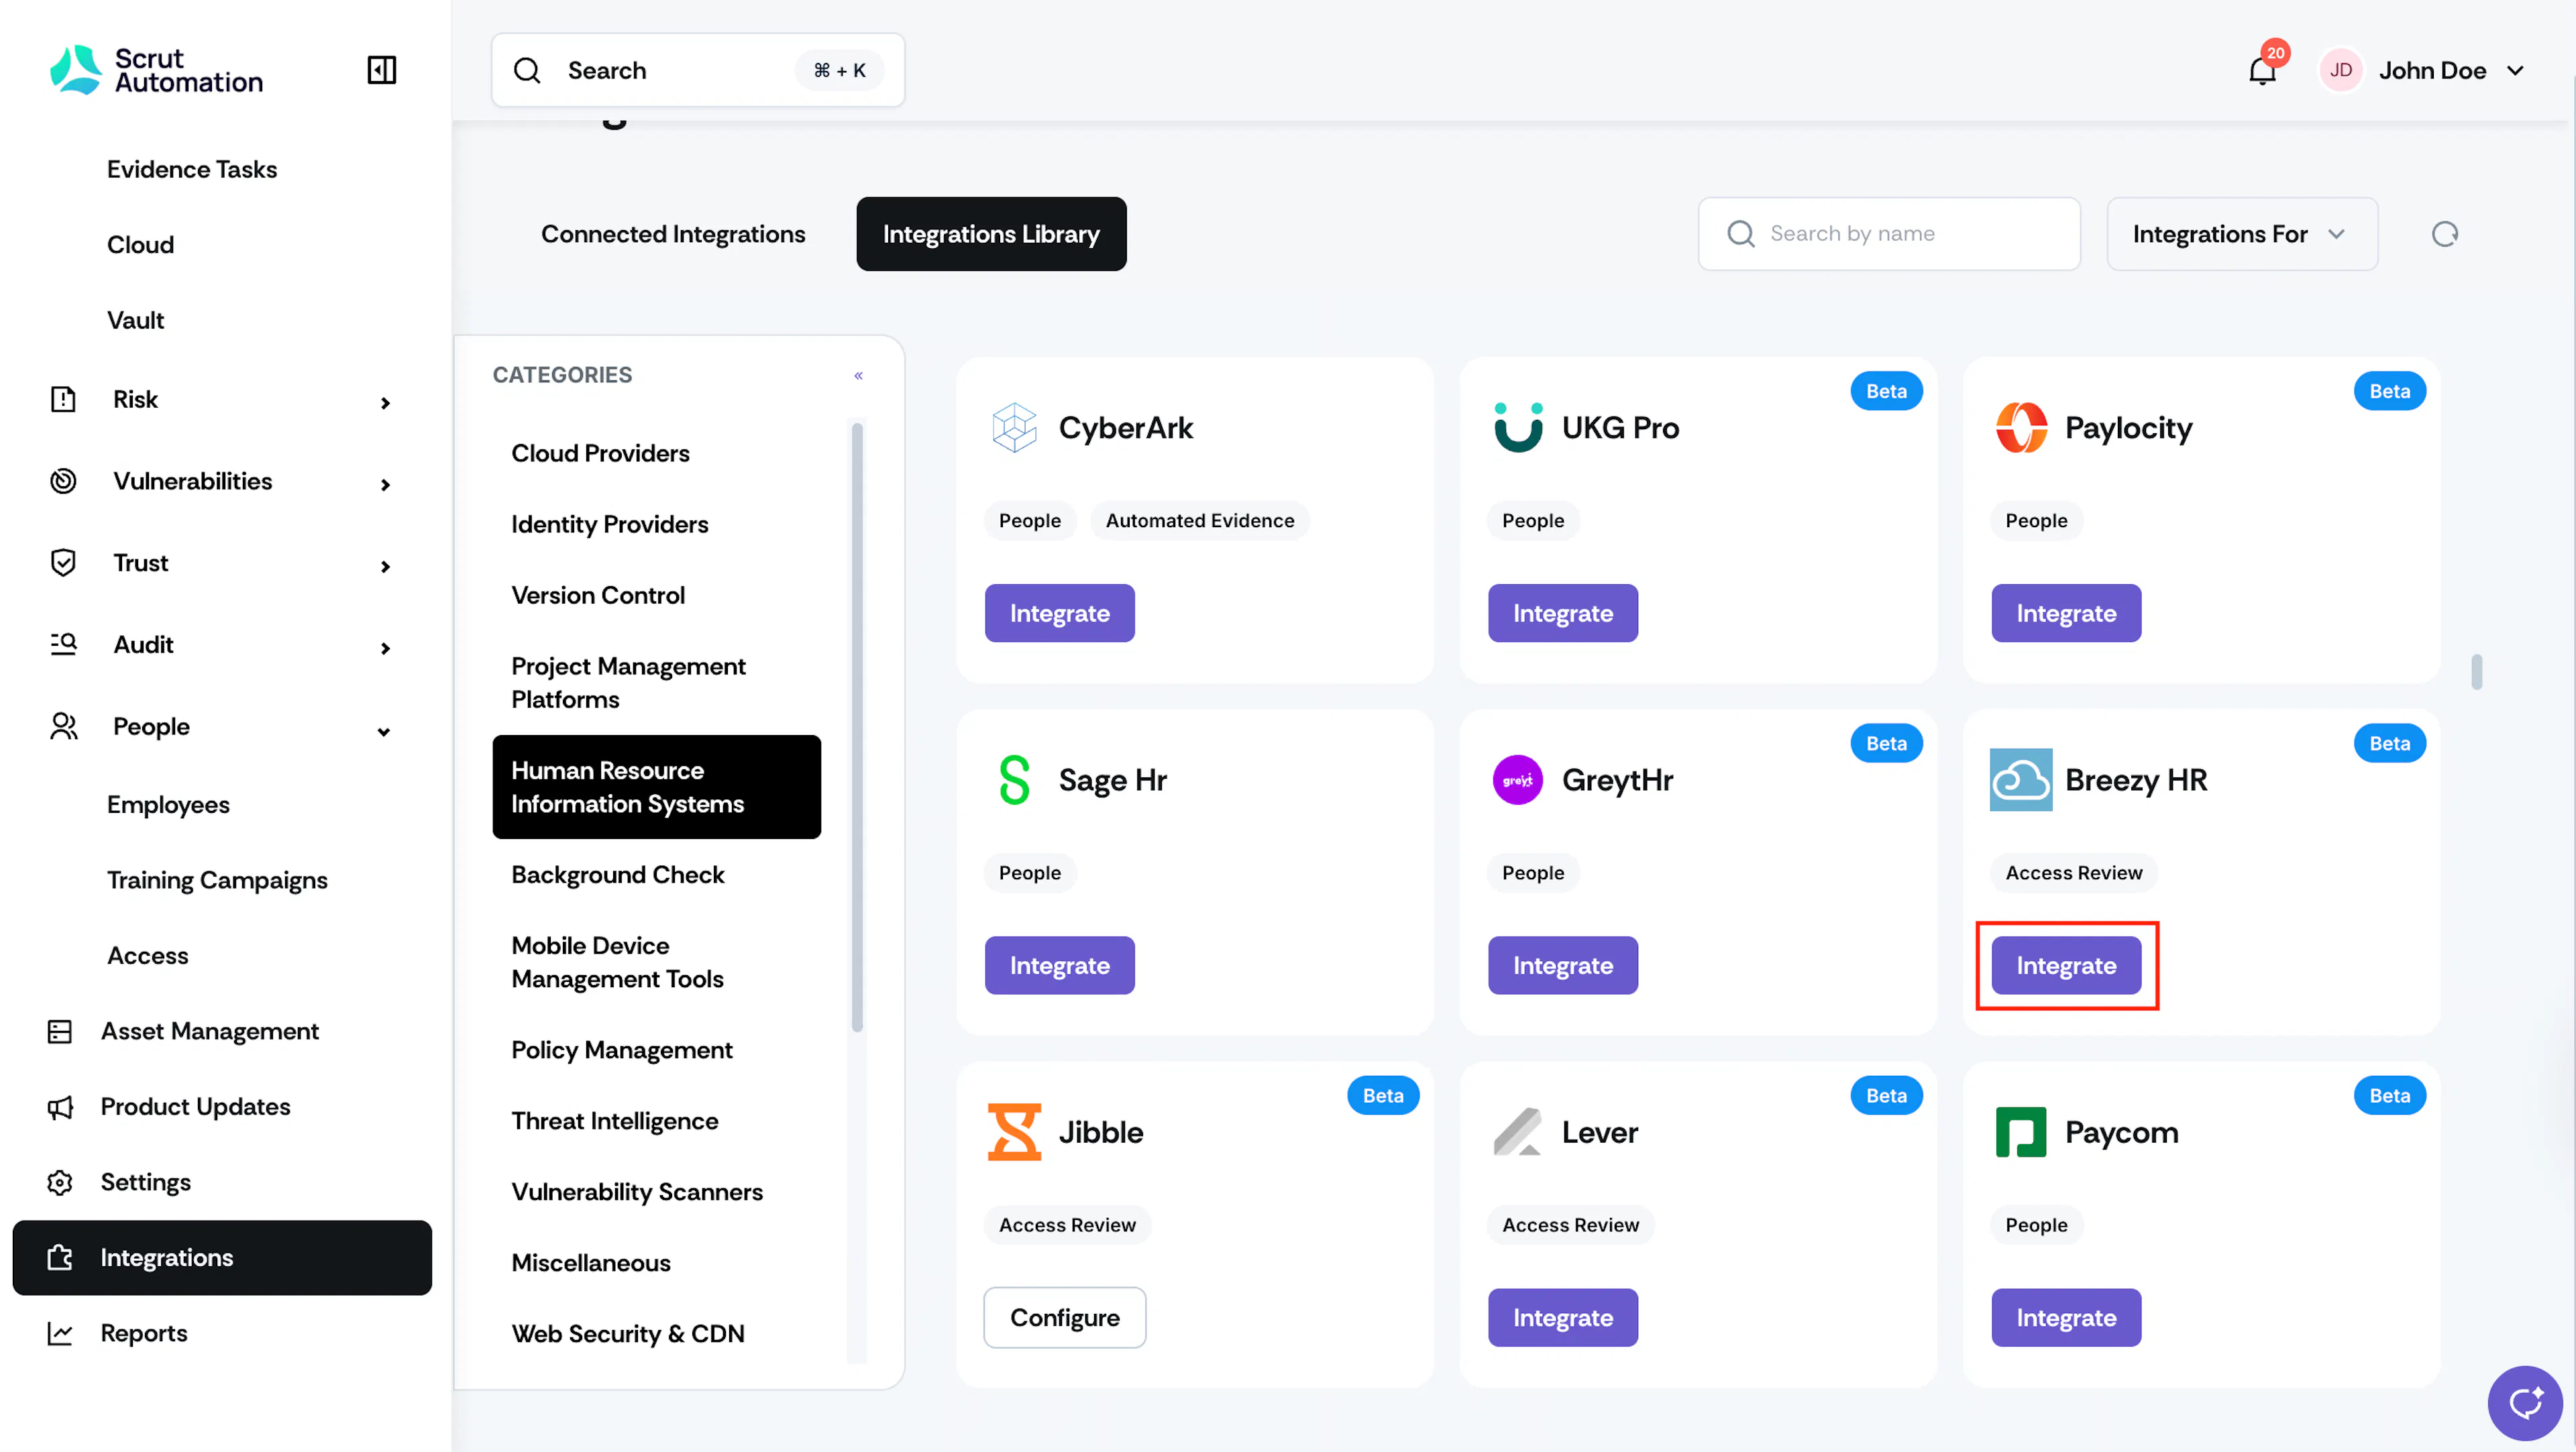This screenshot has height=1452, width=2576.
Task: Click the Breezy HR cloud logo
Action: (x=2020, y=779)
